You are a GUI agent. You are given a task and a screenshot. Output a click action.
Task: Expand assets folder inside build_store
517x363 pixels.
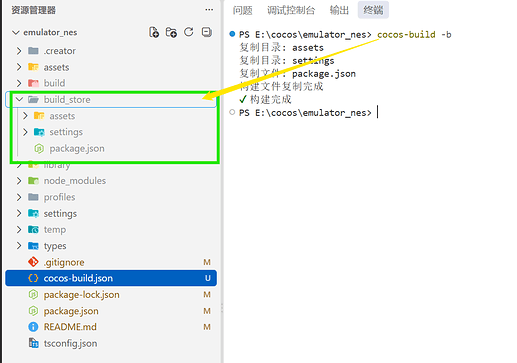coord(25,116)
